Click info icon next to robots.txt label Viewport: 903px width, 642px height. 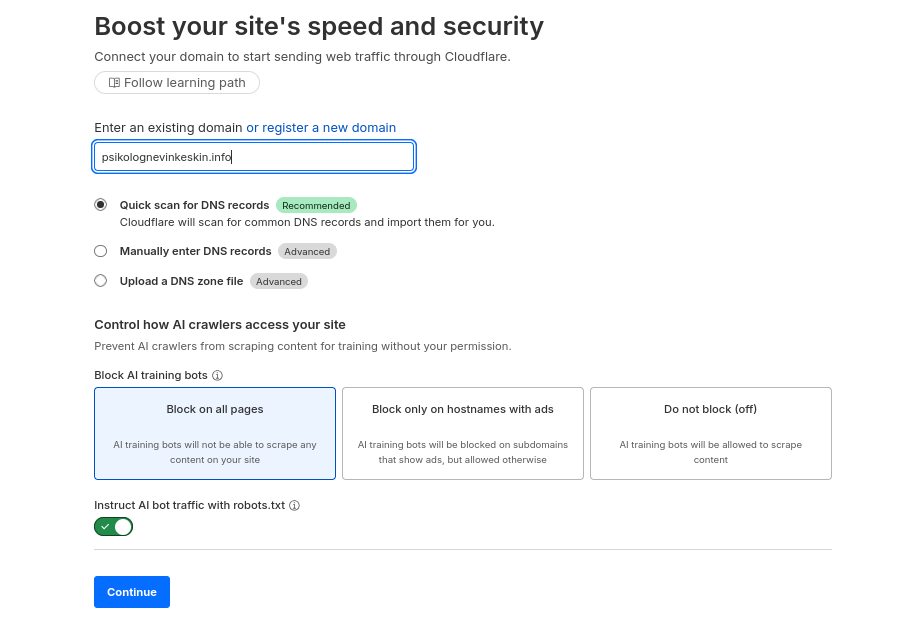point(294,506)
